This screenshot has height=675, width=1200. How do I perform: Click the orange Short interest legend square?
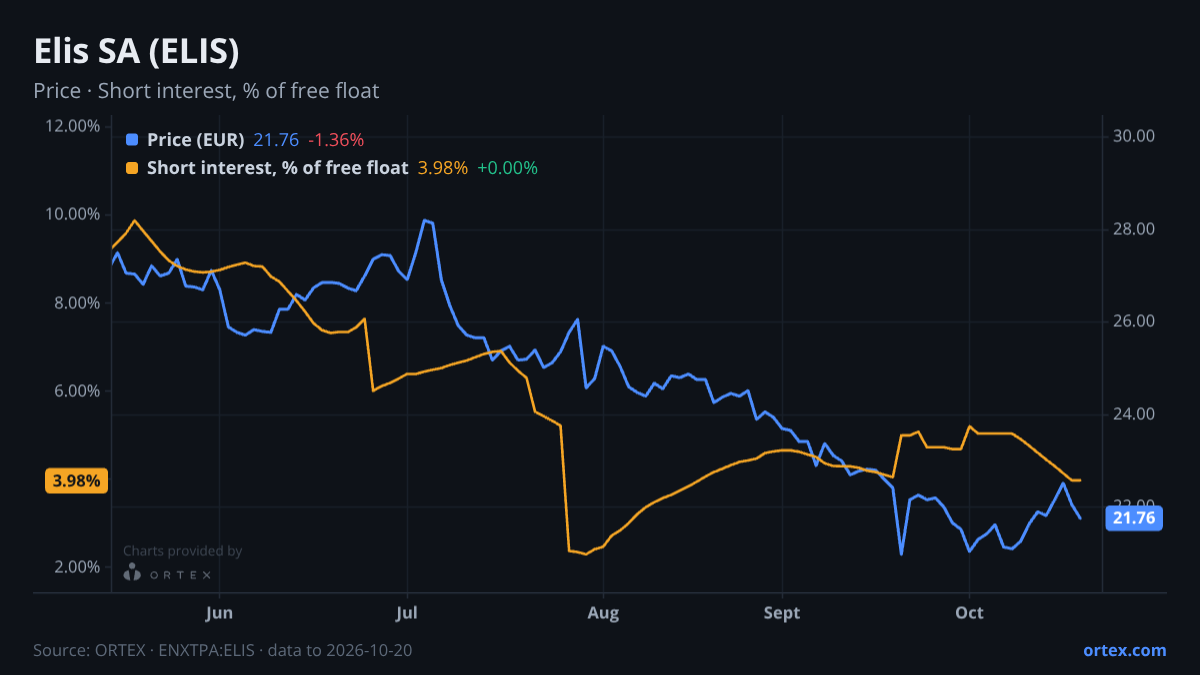pos(132,168)
